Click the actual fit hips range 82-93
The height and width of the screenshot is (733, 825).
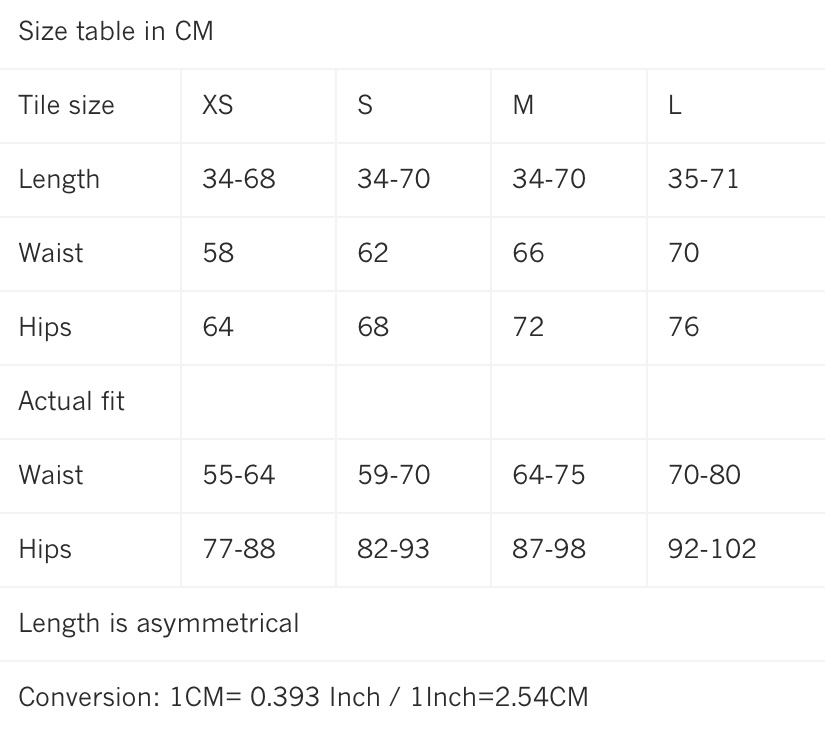coord(393,549)
